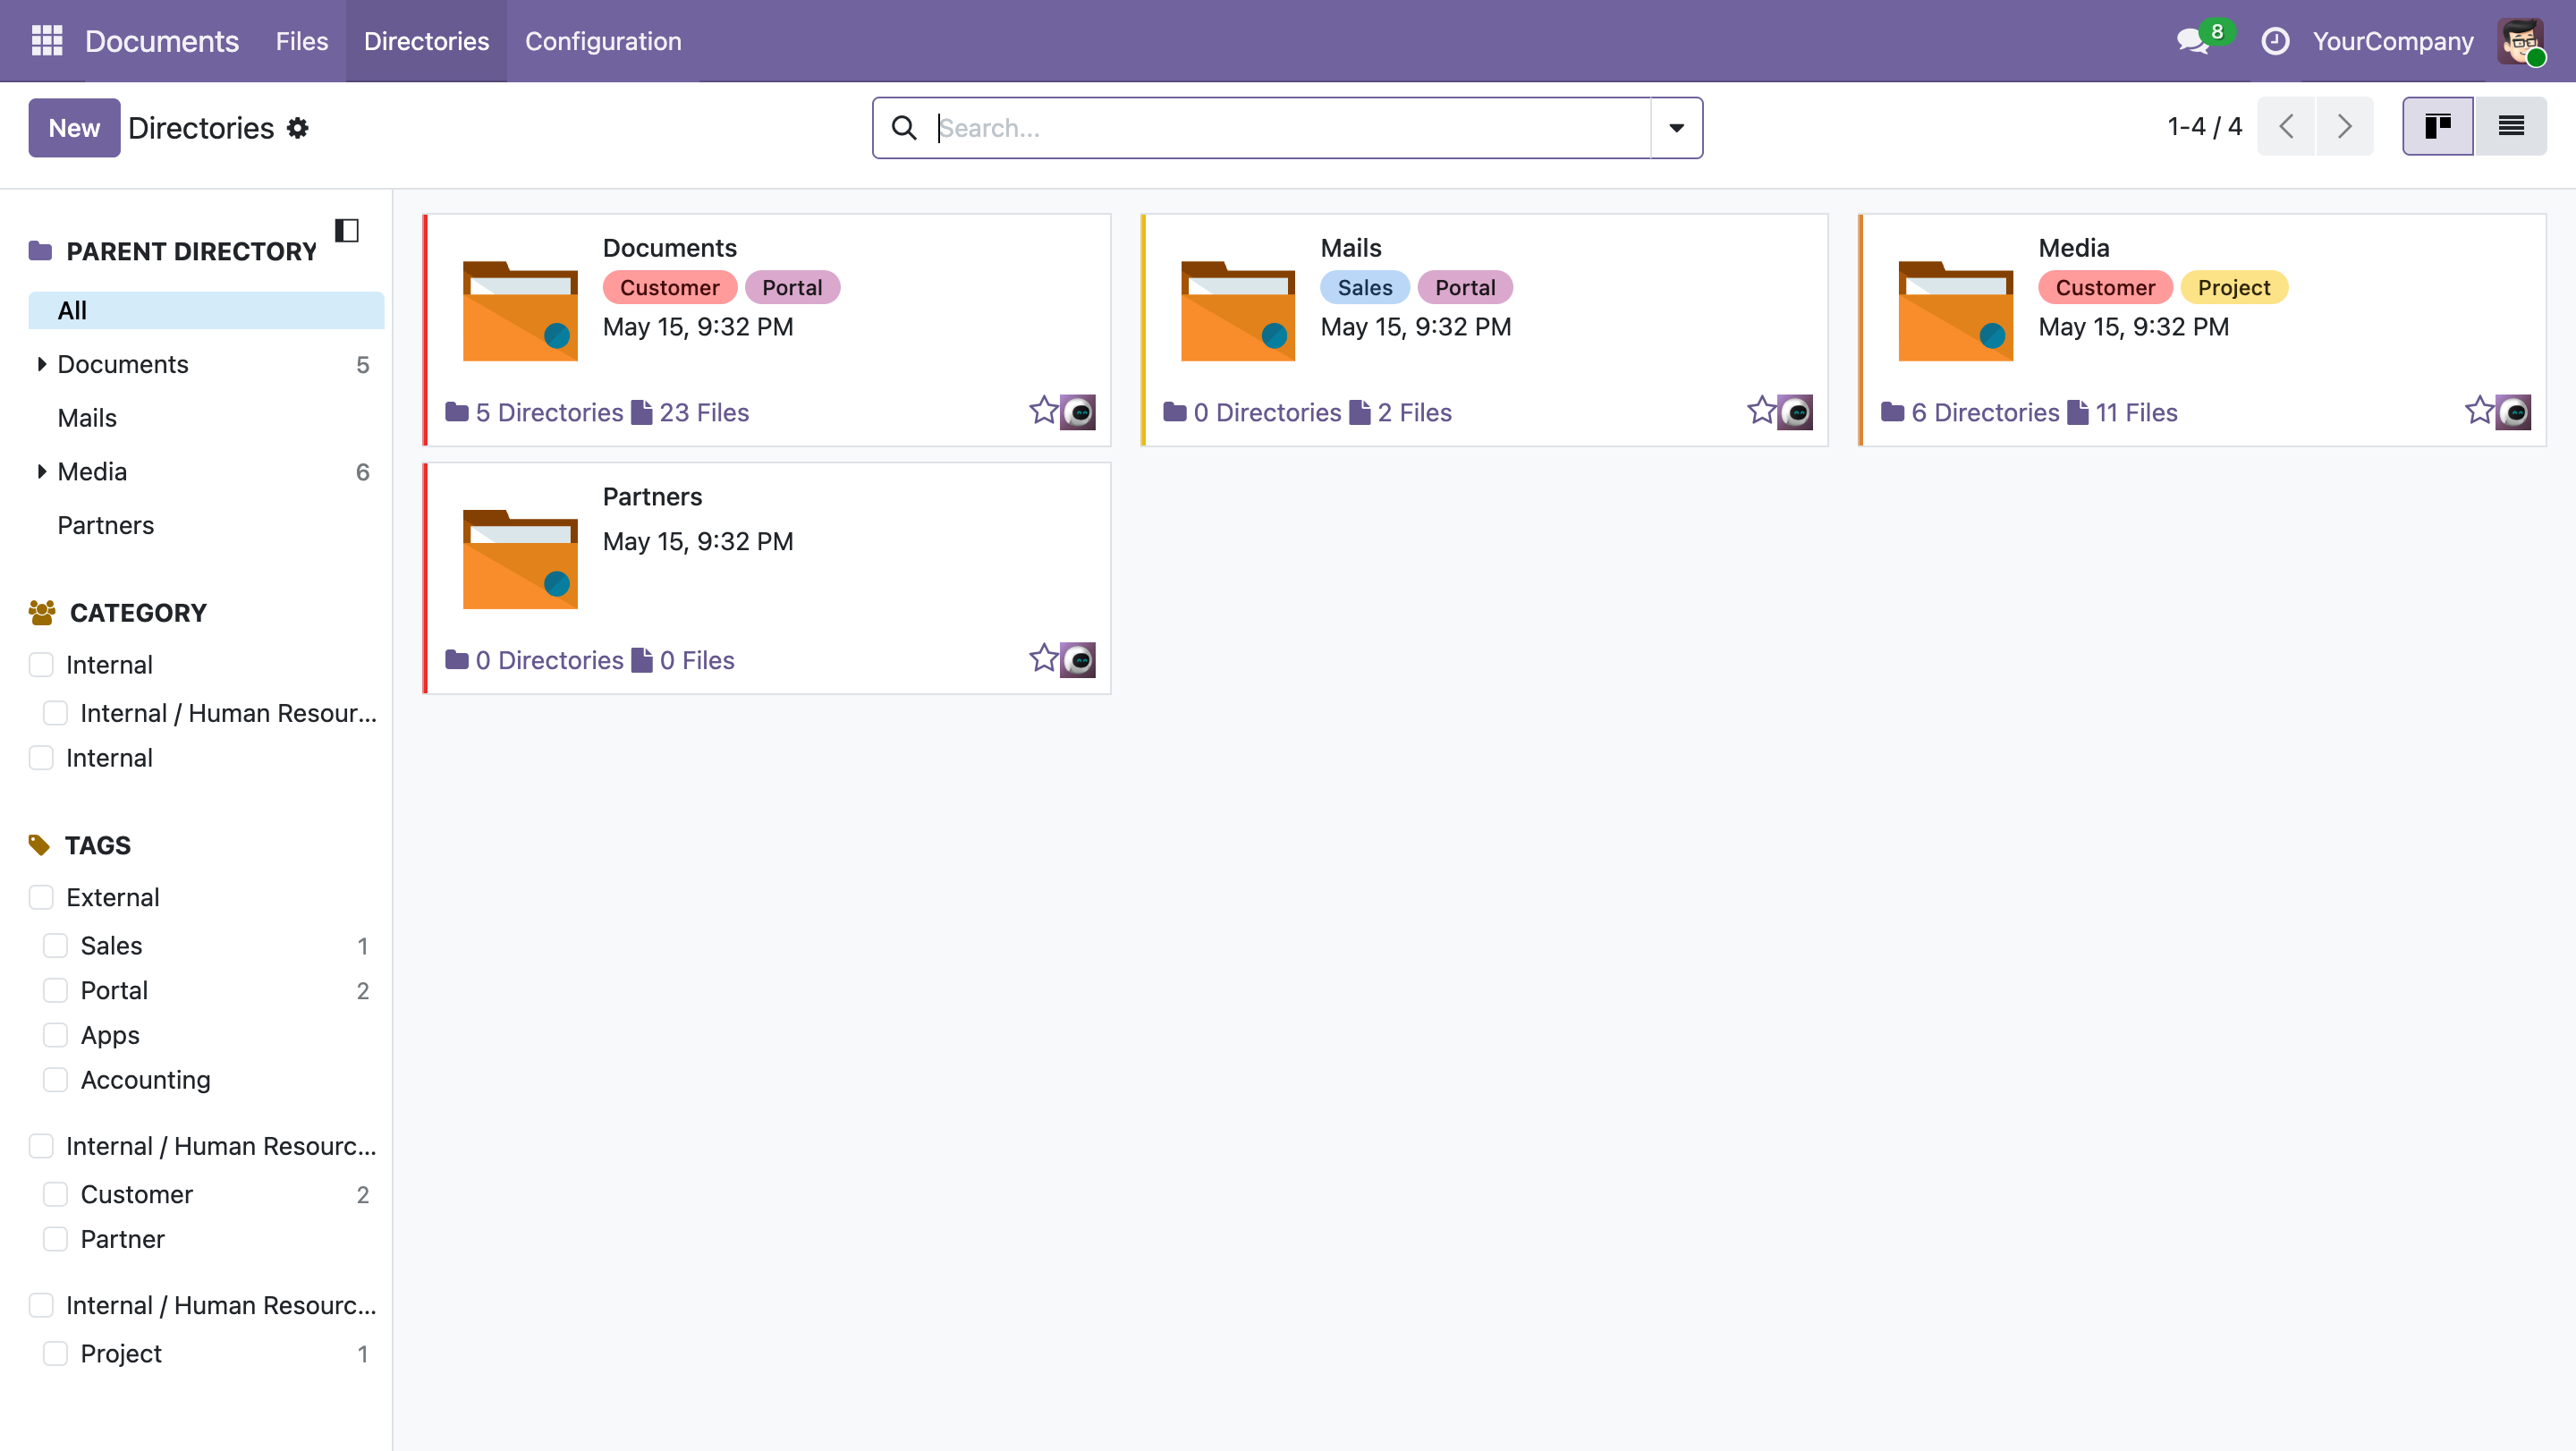Click the user avatar on the Media card

pos(2514,412)
